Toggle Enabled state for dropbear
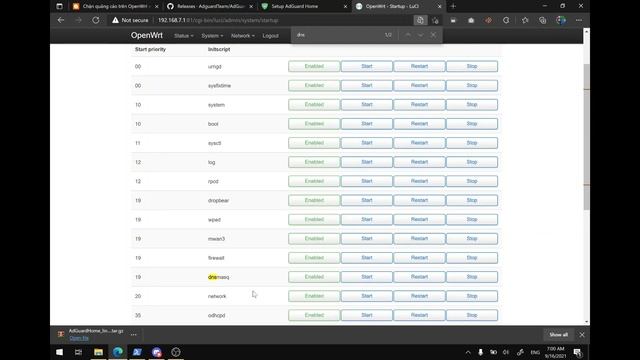 [x=314, y=200]
